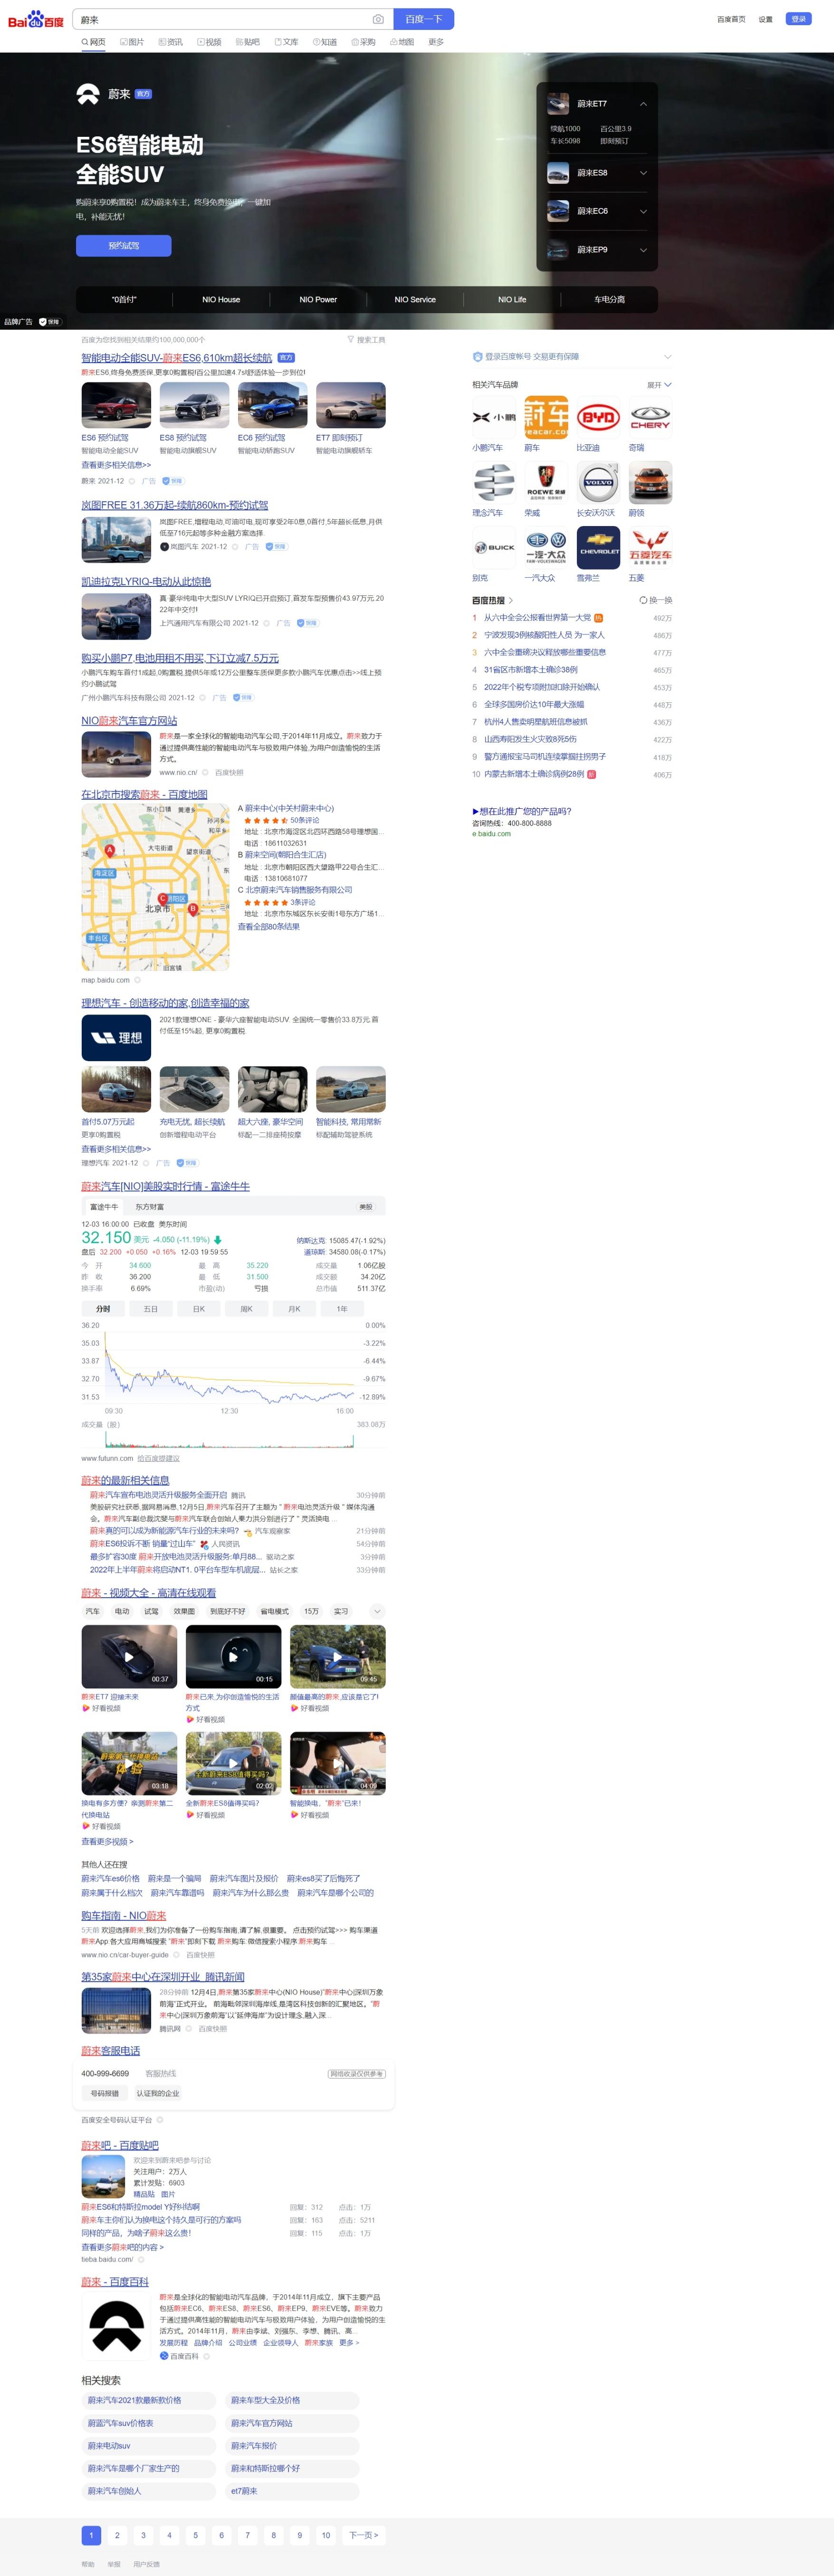834x2576 pixels.
Task: Switch to the 视频 tab
Action: (x=209, y=42)
